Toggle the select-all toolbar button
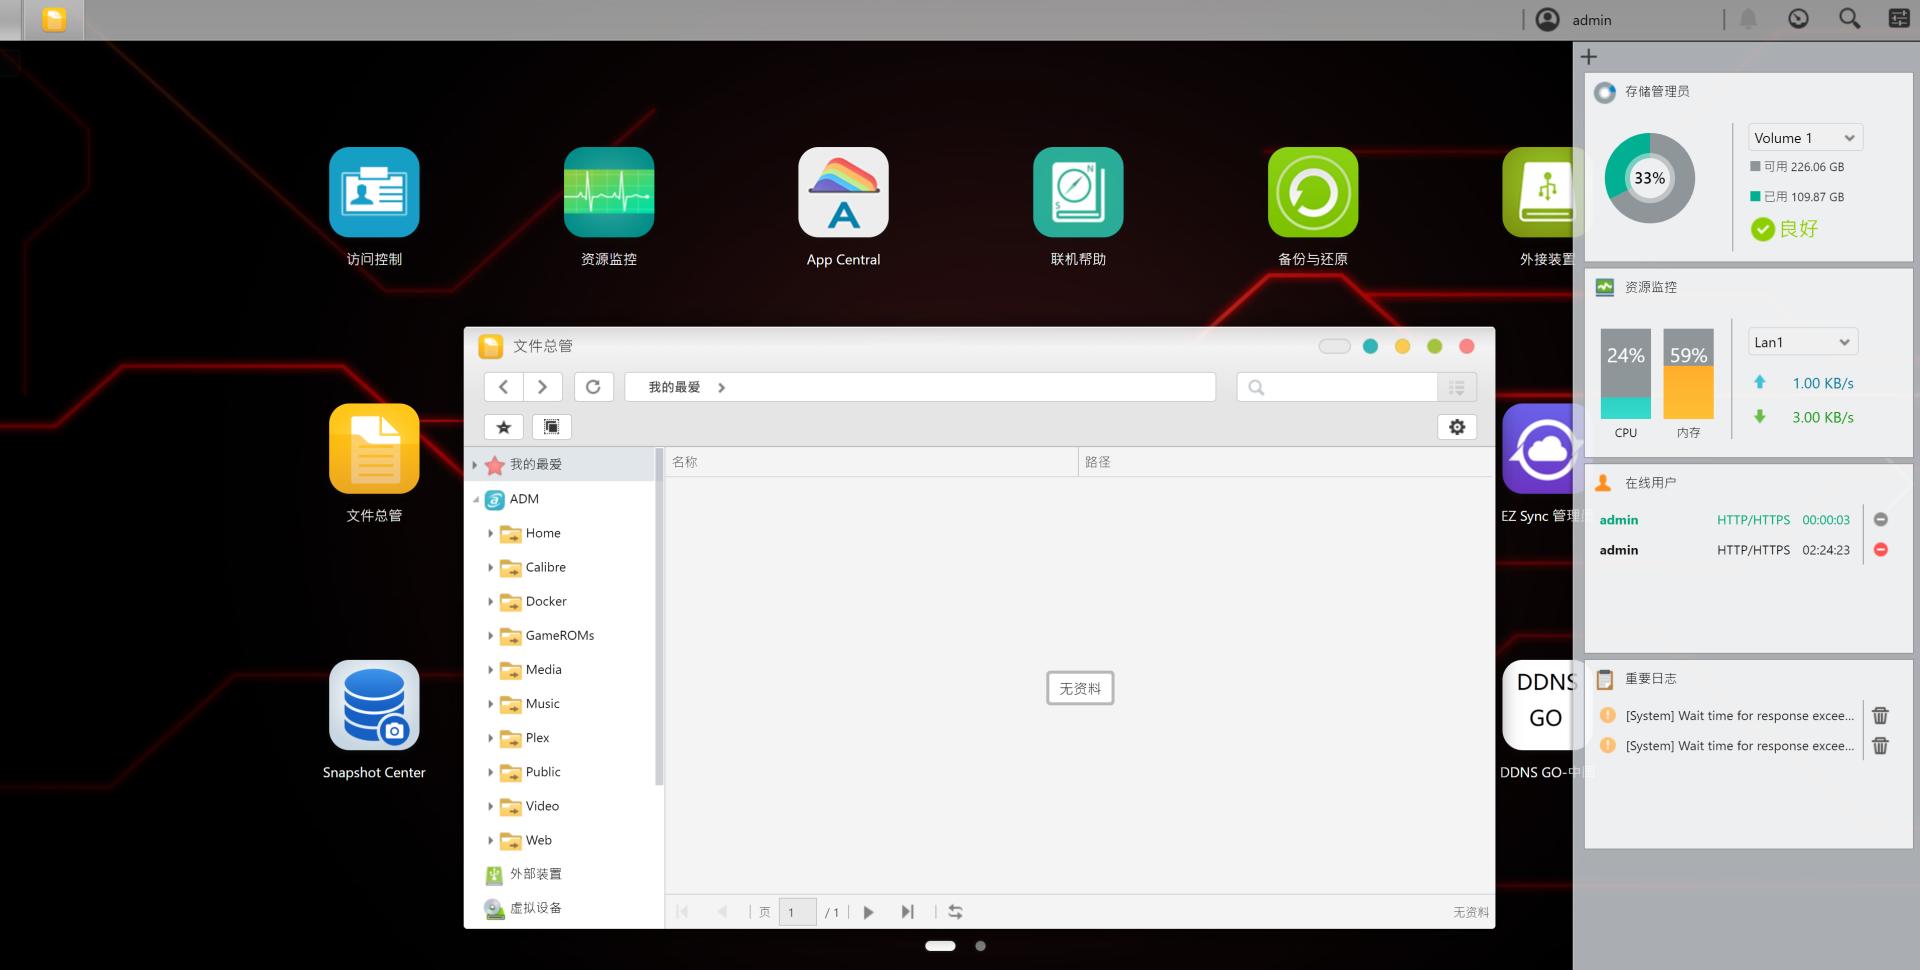 coord(552,427)
